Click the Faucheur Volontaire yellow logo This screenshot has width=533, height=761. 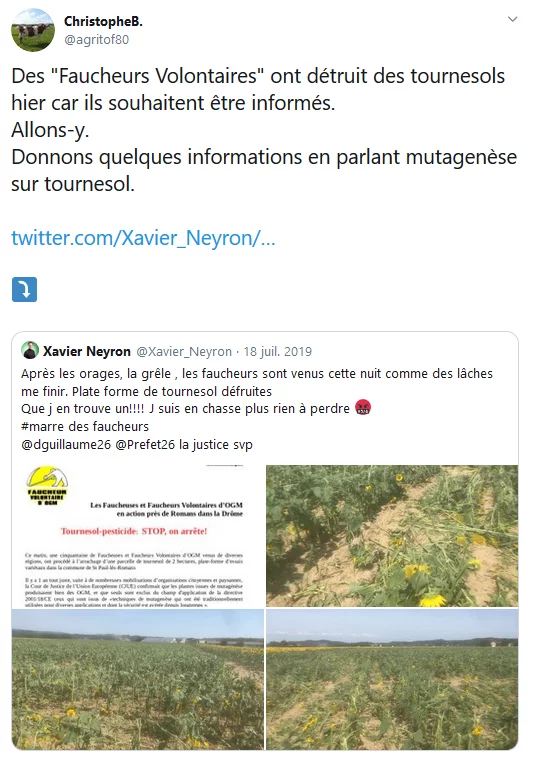pyautogui.click(x=47, y=486)
